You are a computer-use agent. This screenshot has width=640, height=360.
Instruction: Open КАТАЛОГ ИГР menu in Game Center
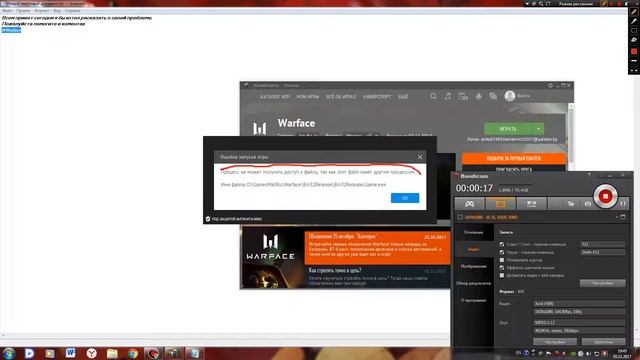tap(274, 97)
